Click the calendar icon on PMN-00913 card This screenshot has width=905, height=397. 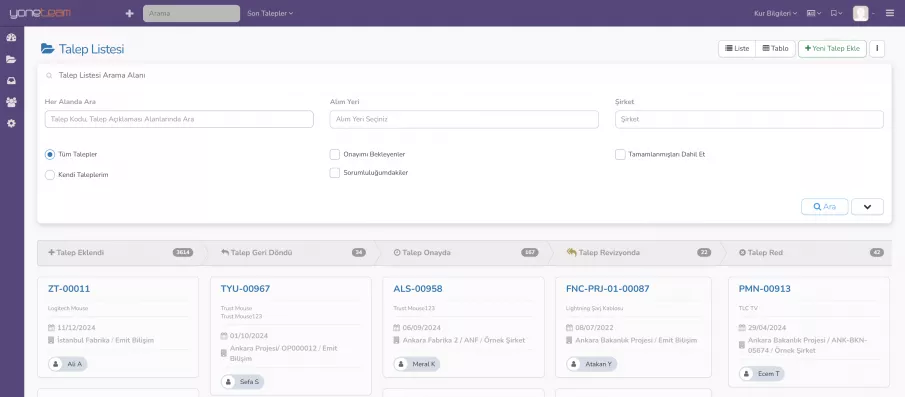pos(743,328)
